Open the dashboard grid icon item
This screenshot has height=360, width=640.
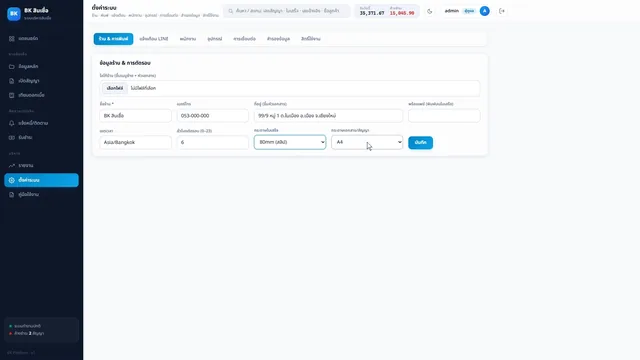click(41, 38)
